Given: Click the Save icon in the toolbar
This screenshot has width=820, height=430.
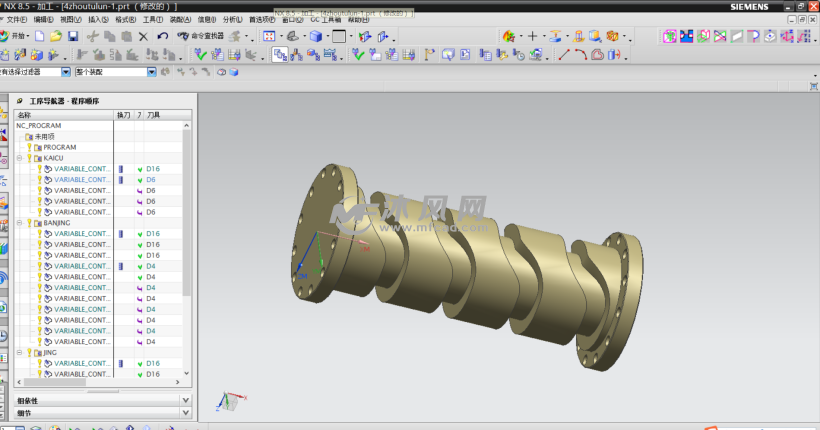Looking at the screenshot, I should coord(72,36).
